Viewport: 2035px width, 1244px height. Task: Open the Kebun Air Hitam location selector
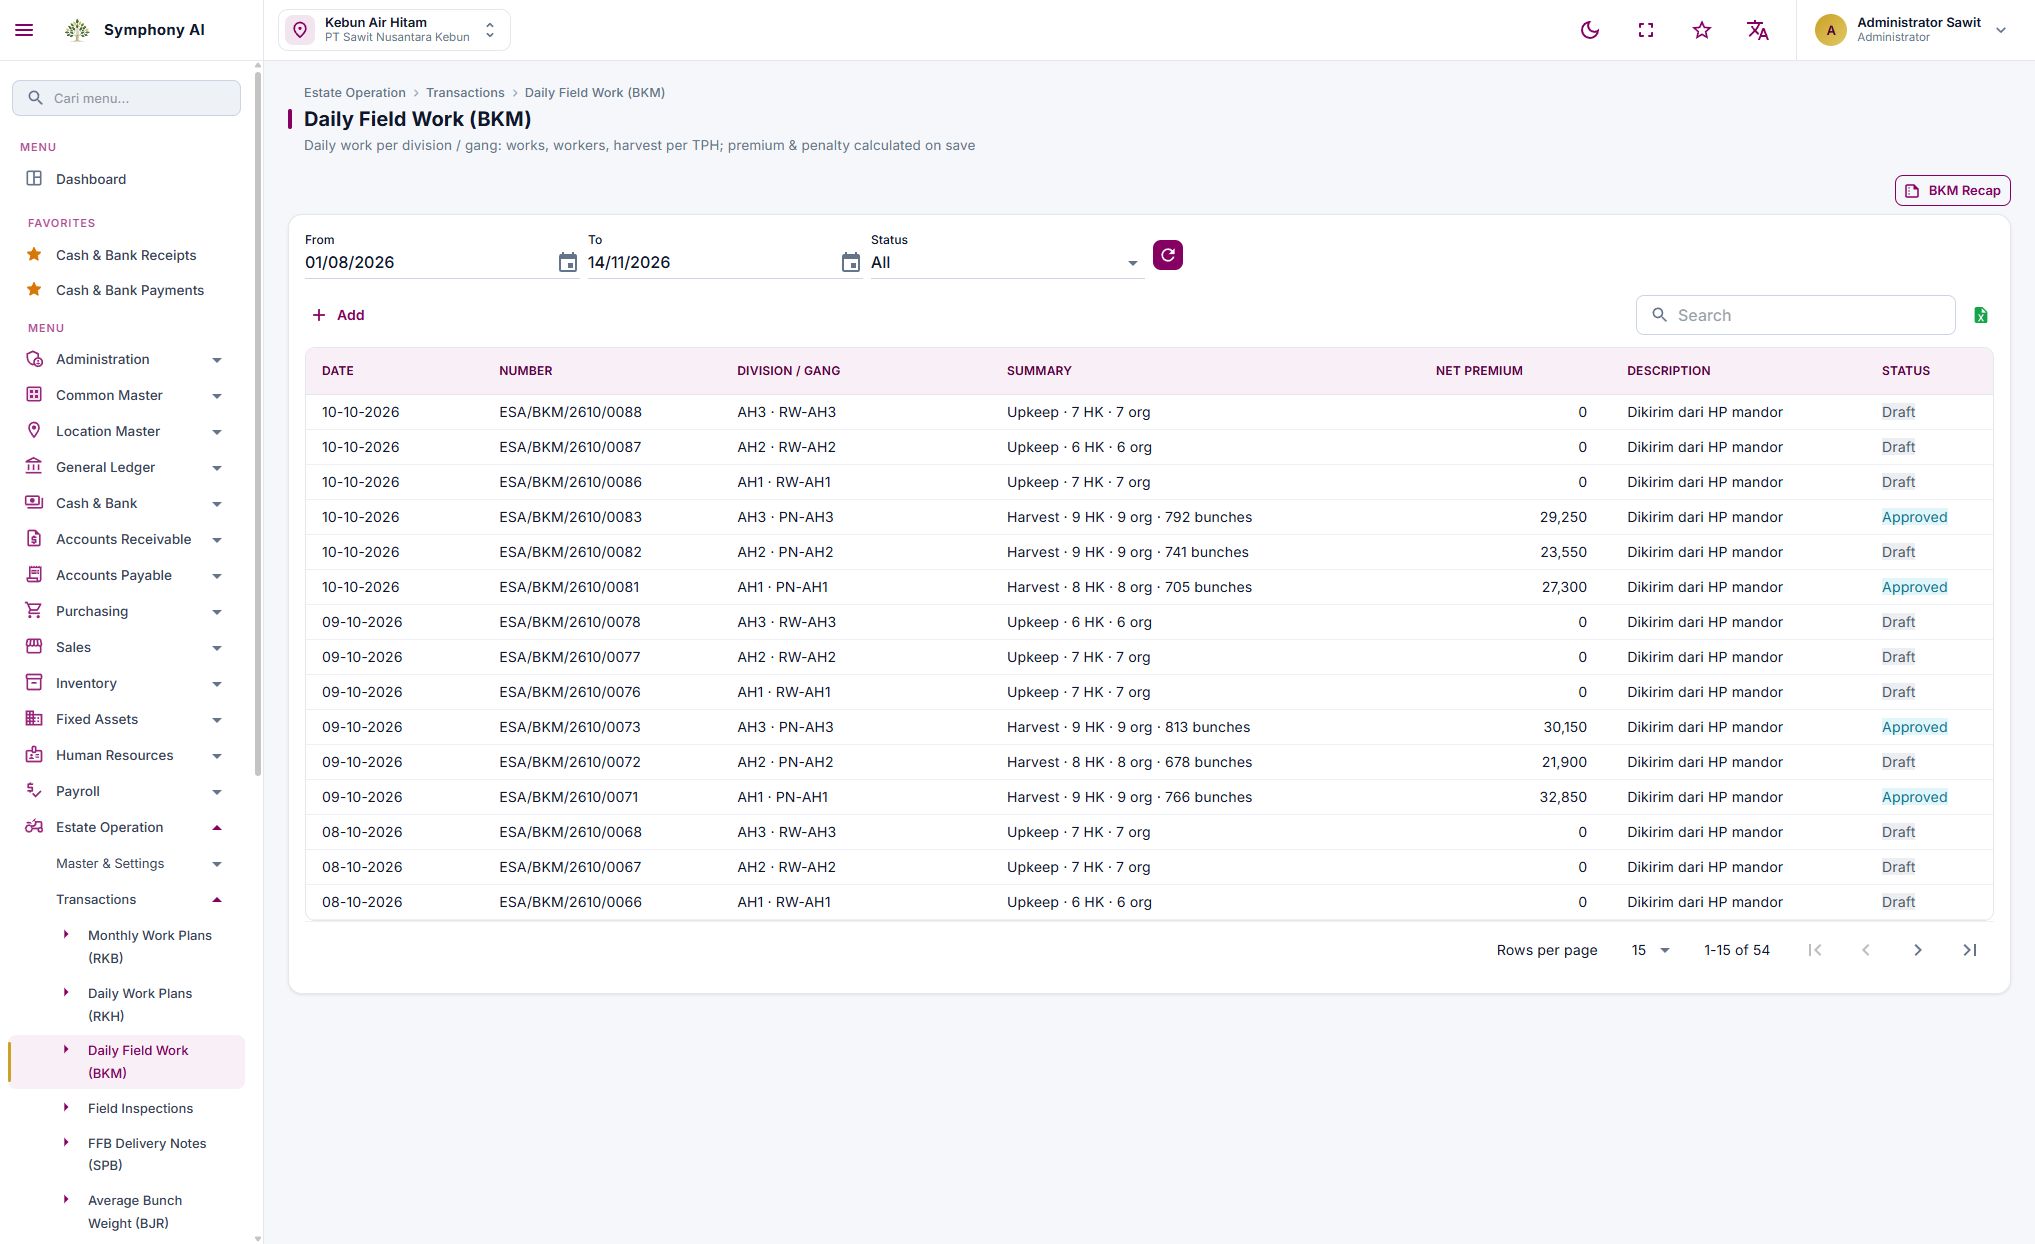coord(394,30)
